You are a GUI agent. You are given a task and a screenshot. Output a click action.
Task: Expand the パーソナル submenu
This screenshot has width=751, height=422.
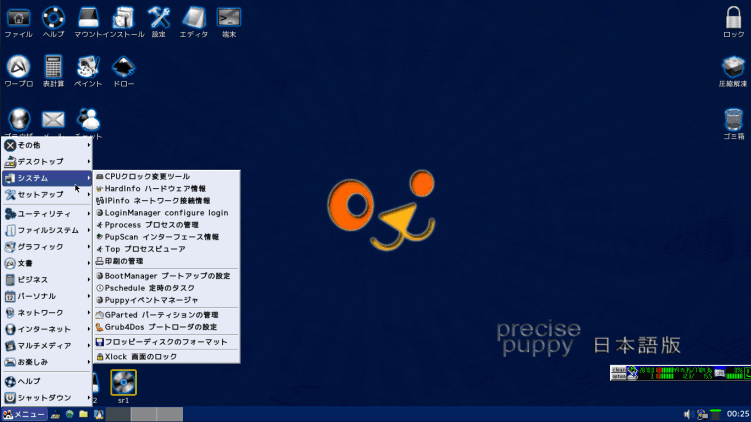47,296
